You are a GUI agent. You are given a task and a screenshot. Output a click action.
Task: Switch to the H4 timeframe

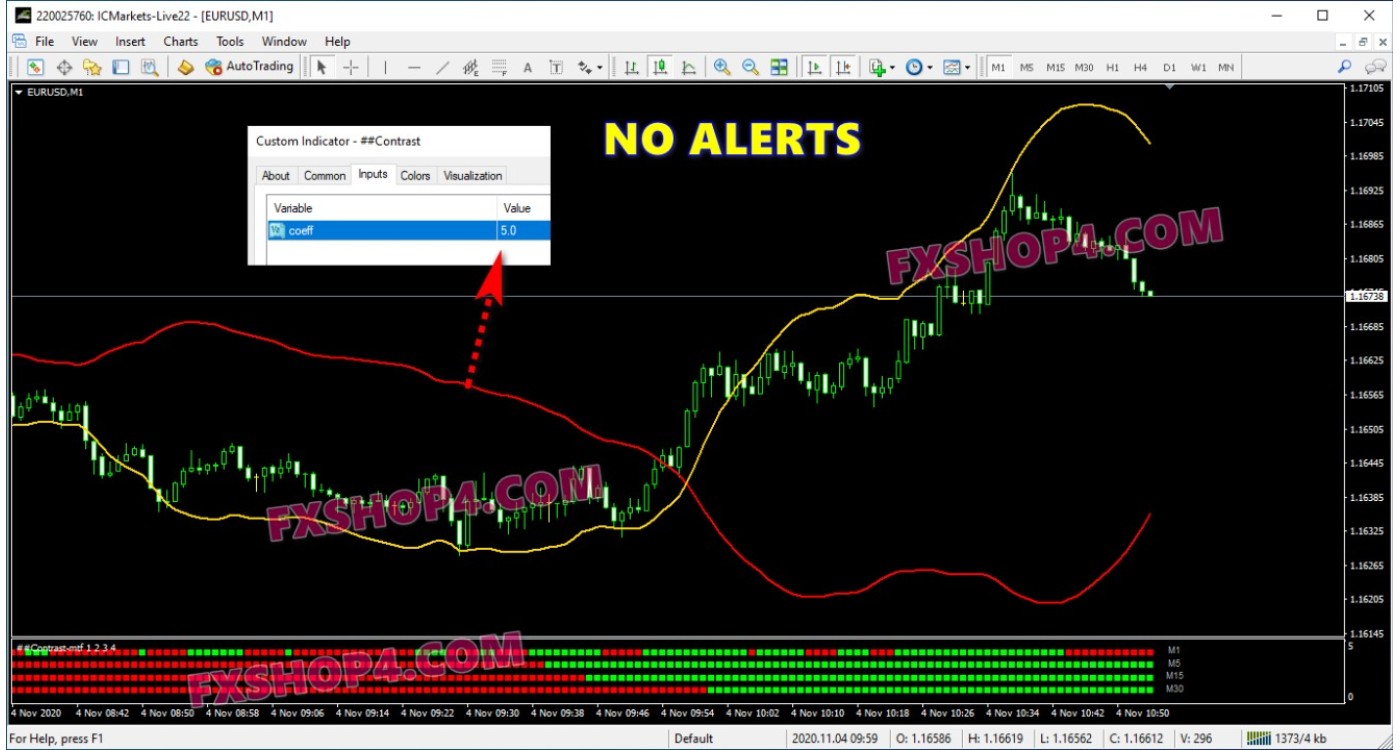(x=1140, y=67)
